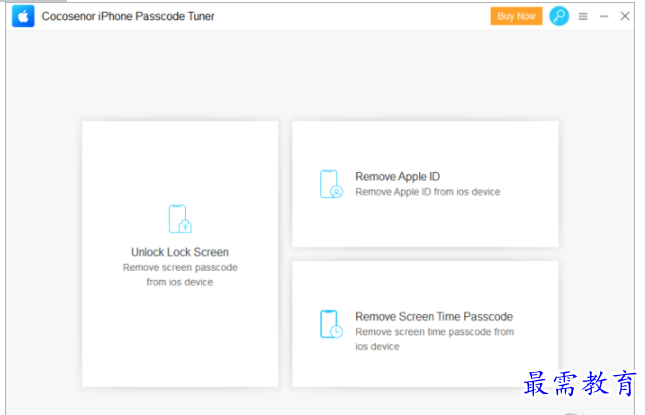
Task: Minimize the Passcode Tuner window
Action: (x=604, y=16)
